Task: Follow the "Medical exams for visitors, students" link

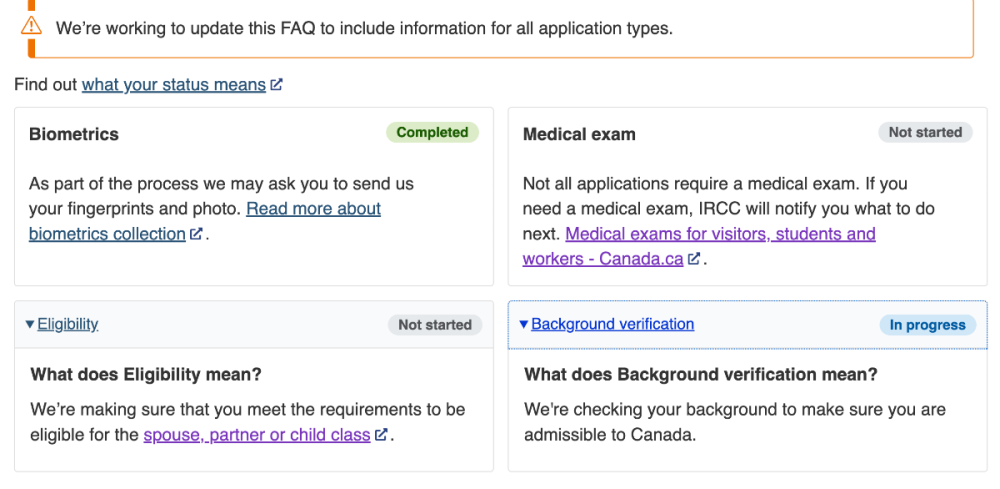Action: 720,234
